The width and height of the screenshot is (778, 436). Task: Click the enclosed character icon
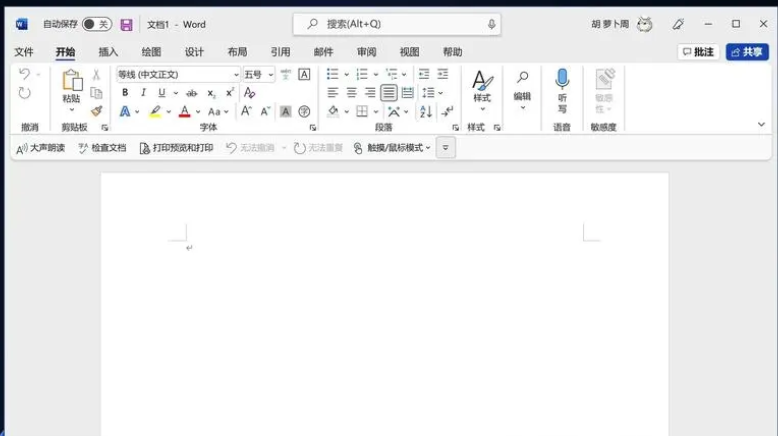[x=304, y=112]
